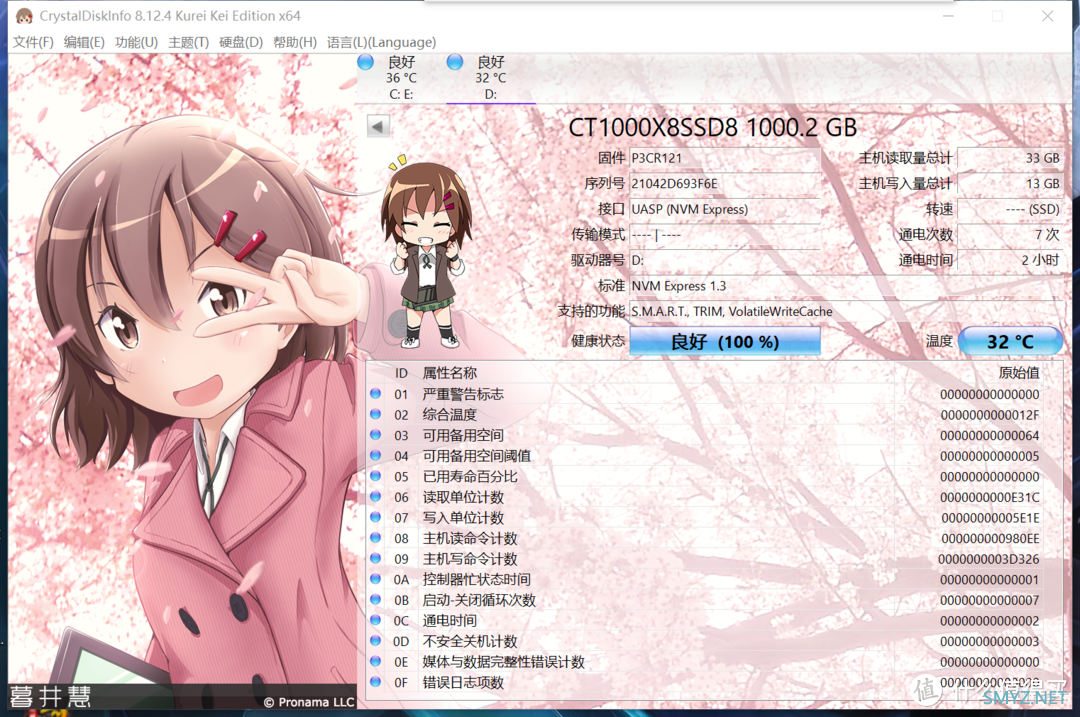Click the status dot for 不安全关机计数
Image resolution: width=1080 pixels, height=717 pixels.
coord(375,641)
